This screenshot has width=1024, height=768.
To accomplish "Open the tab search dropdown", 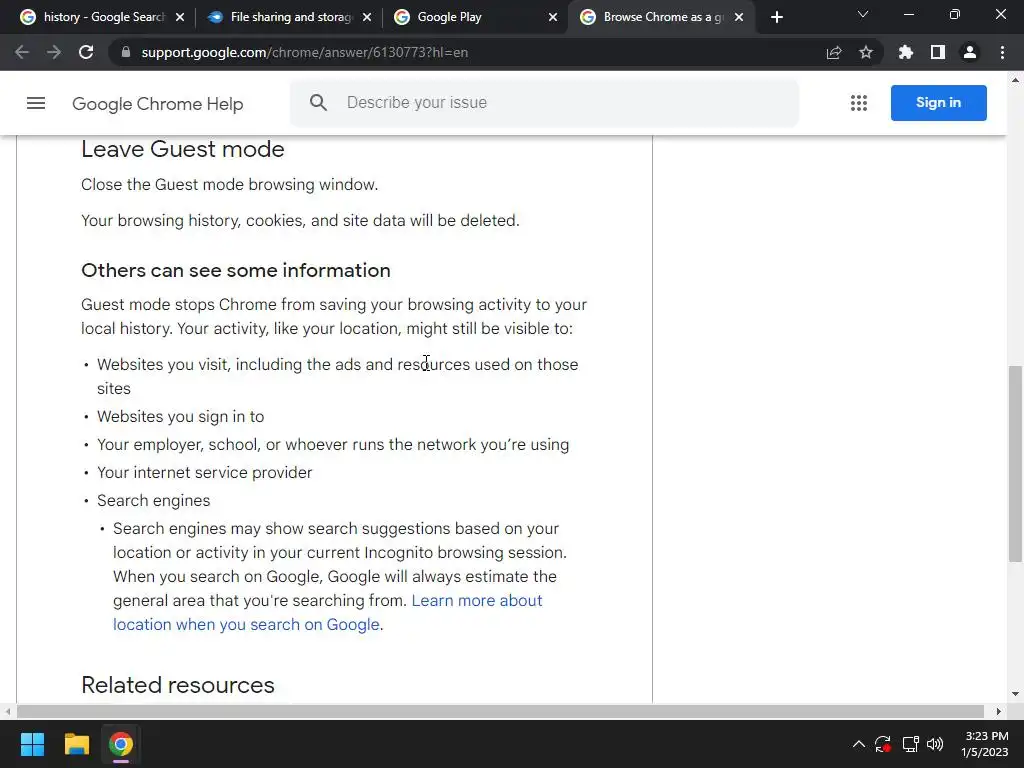I will 863,14.
